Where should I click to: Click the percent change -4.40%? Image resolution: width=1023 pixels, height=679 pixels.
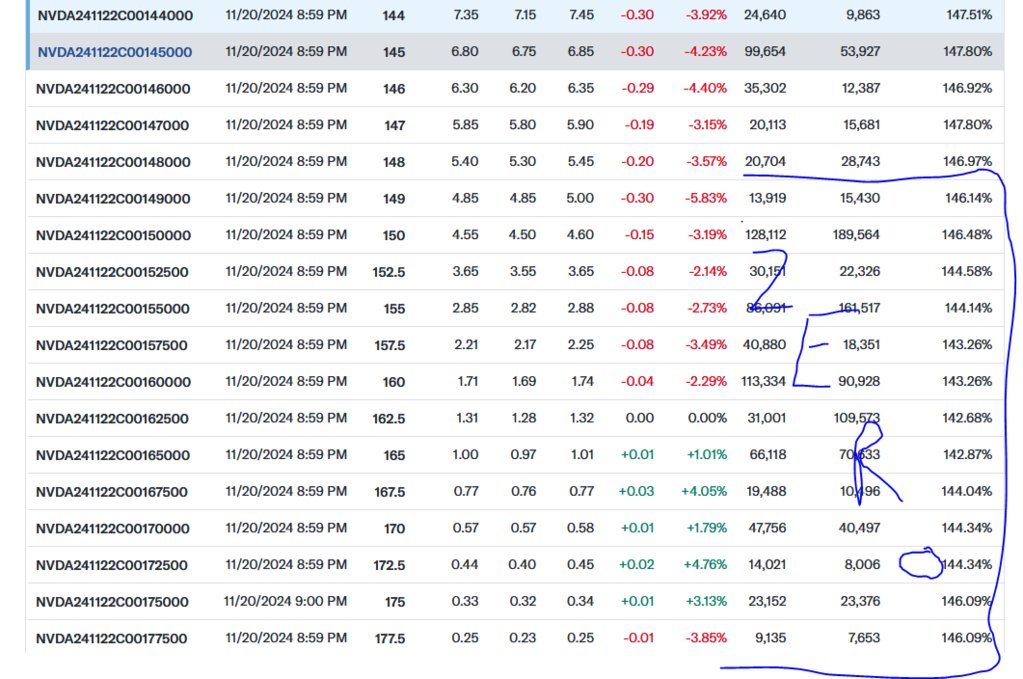point(705,87)
